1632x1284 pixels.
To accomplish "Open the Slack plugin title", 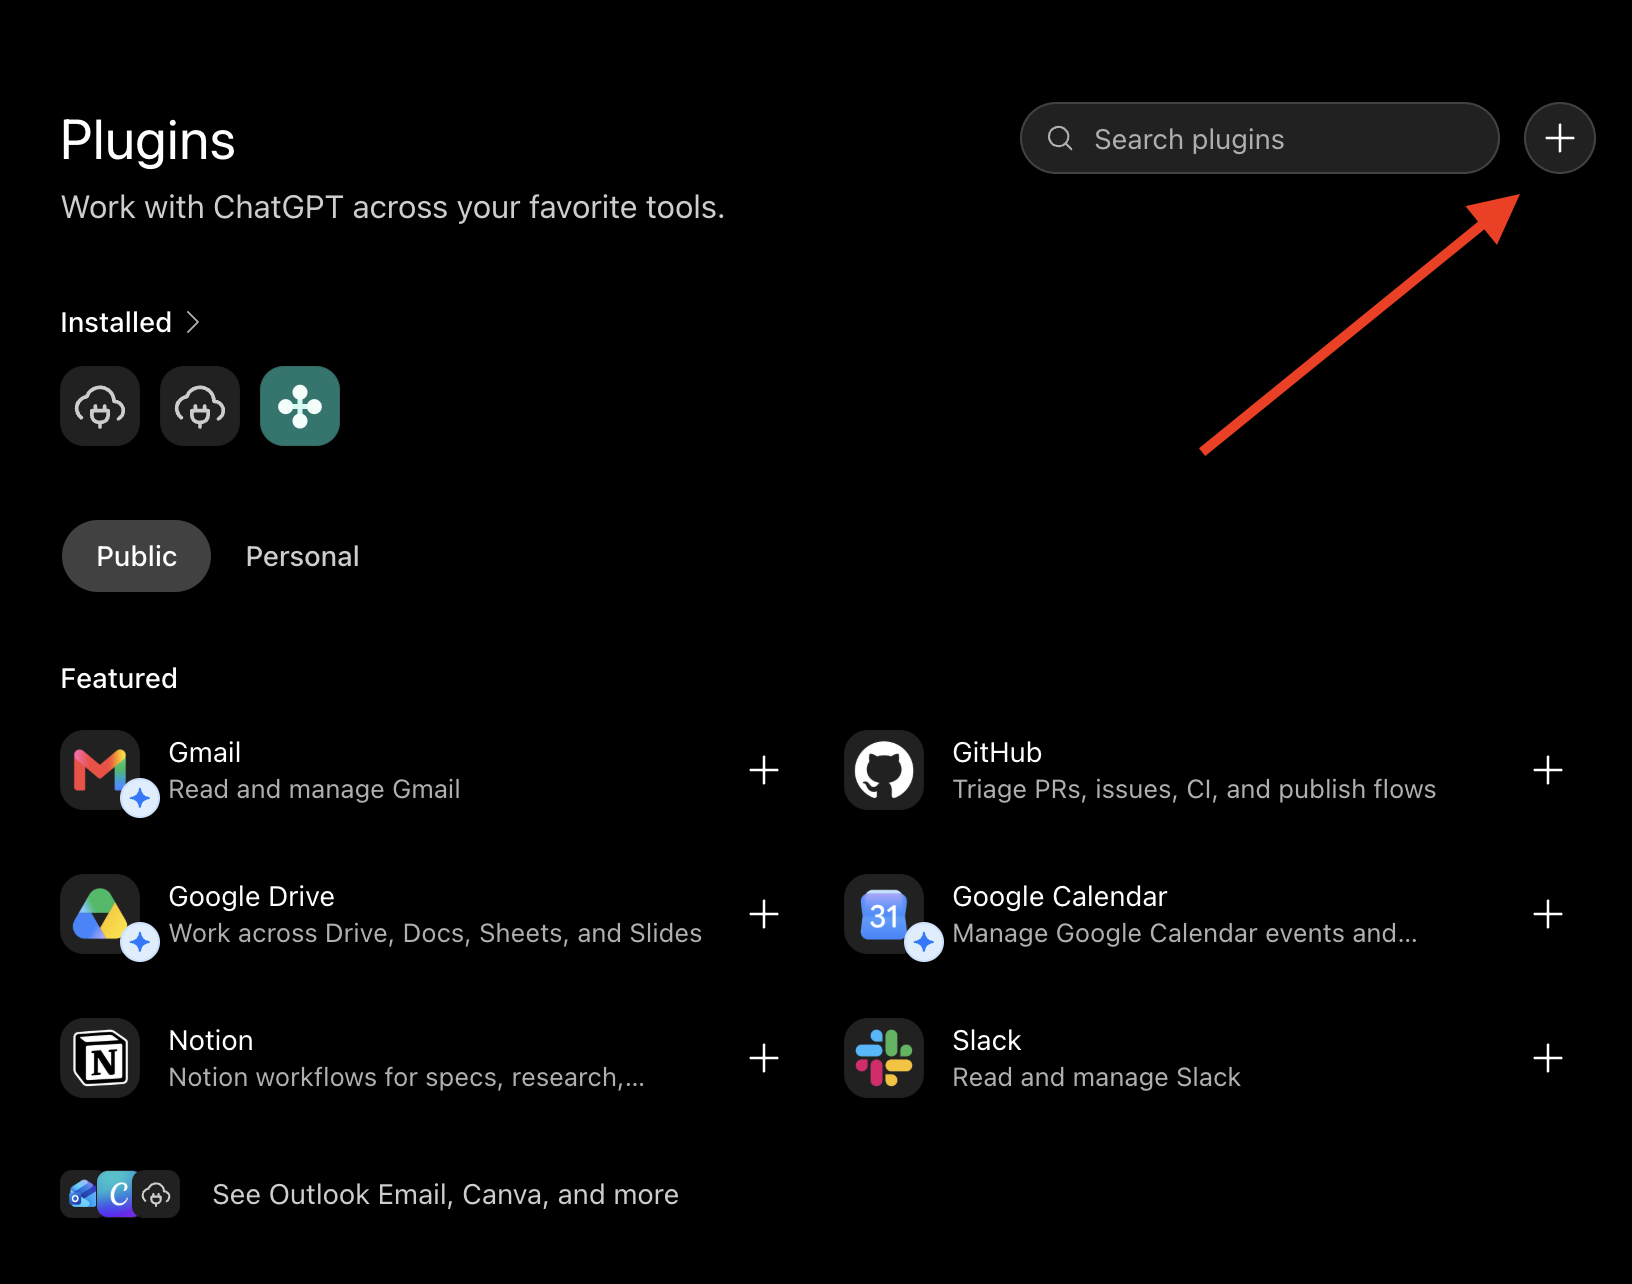I will coord(987,1040).
